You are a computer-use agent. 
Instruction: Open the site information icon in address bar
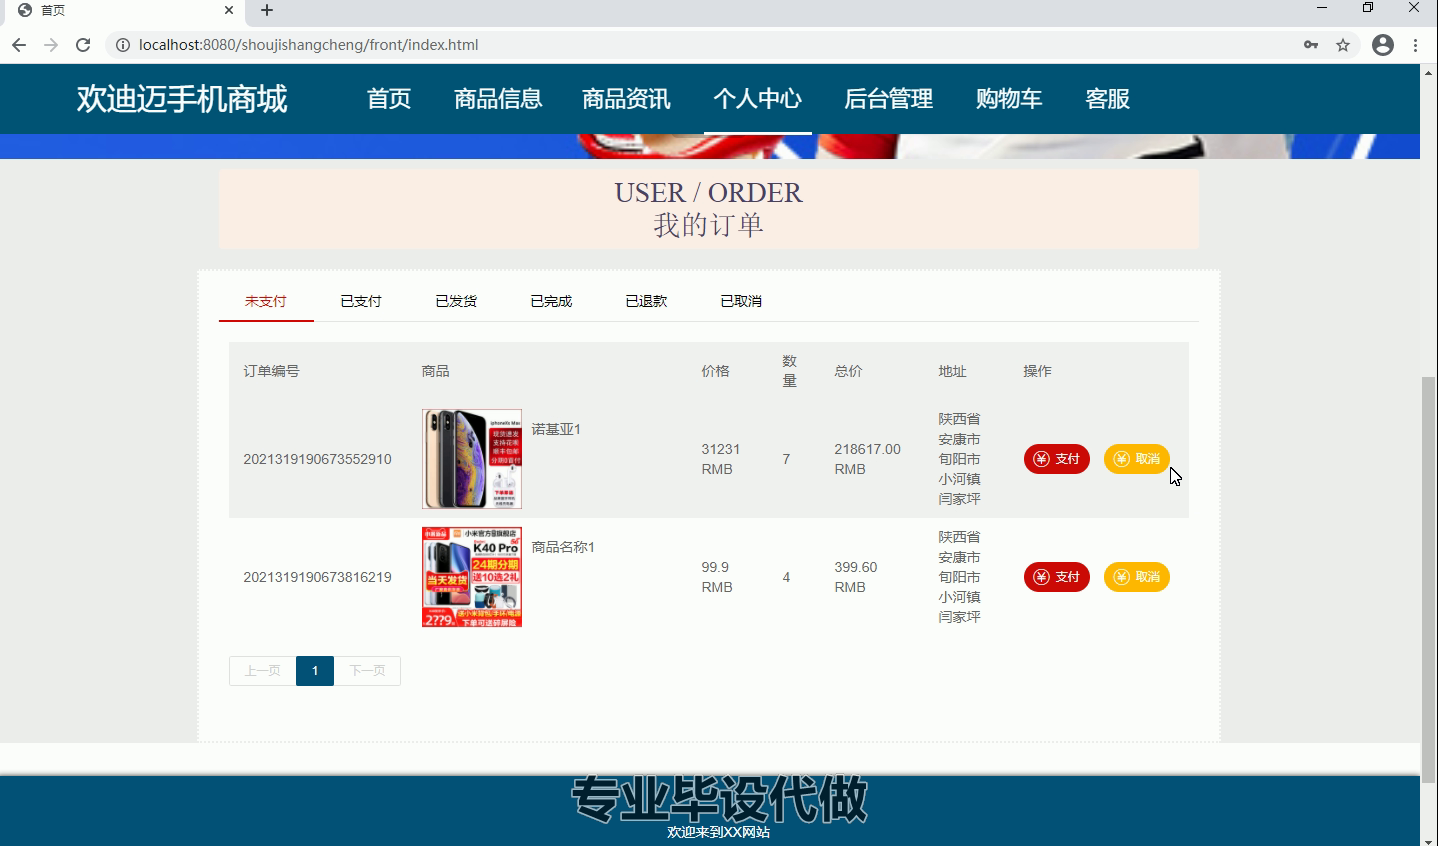tap(123, 45)
